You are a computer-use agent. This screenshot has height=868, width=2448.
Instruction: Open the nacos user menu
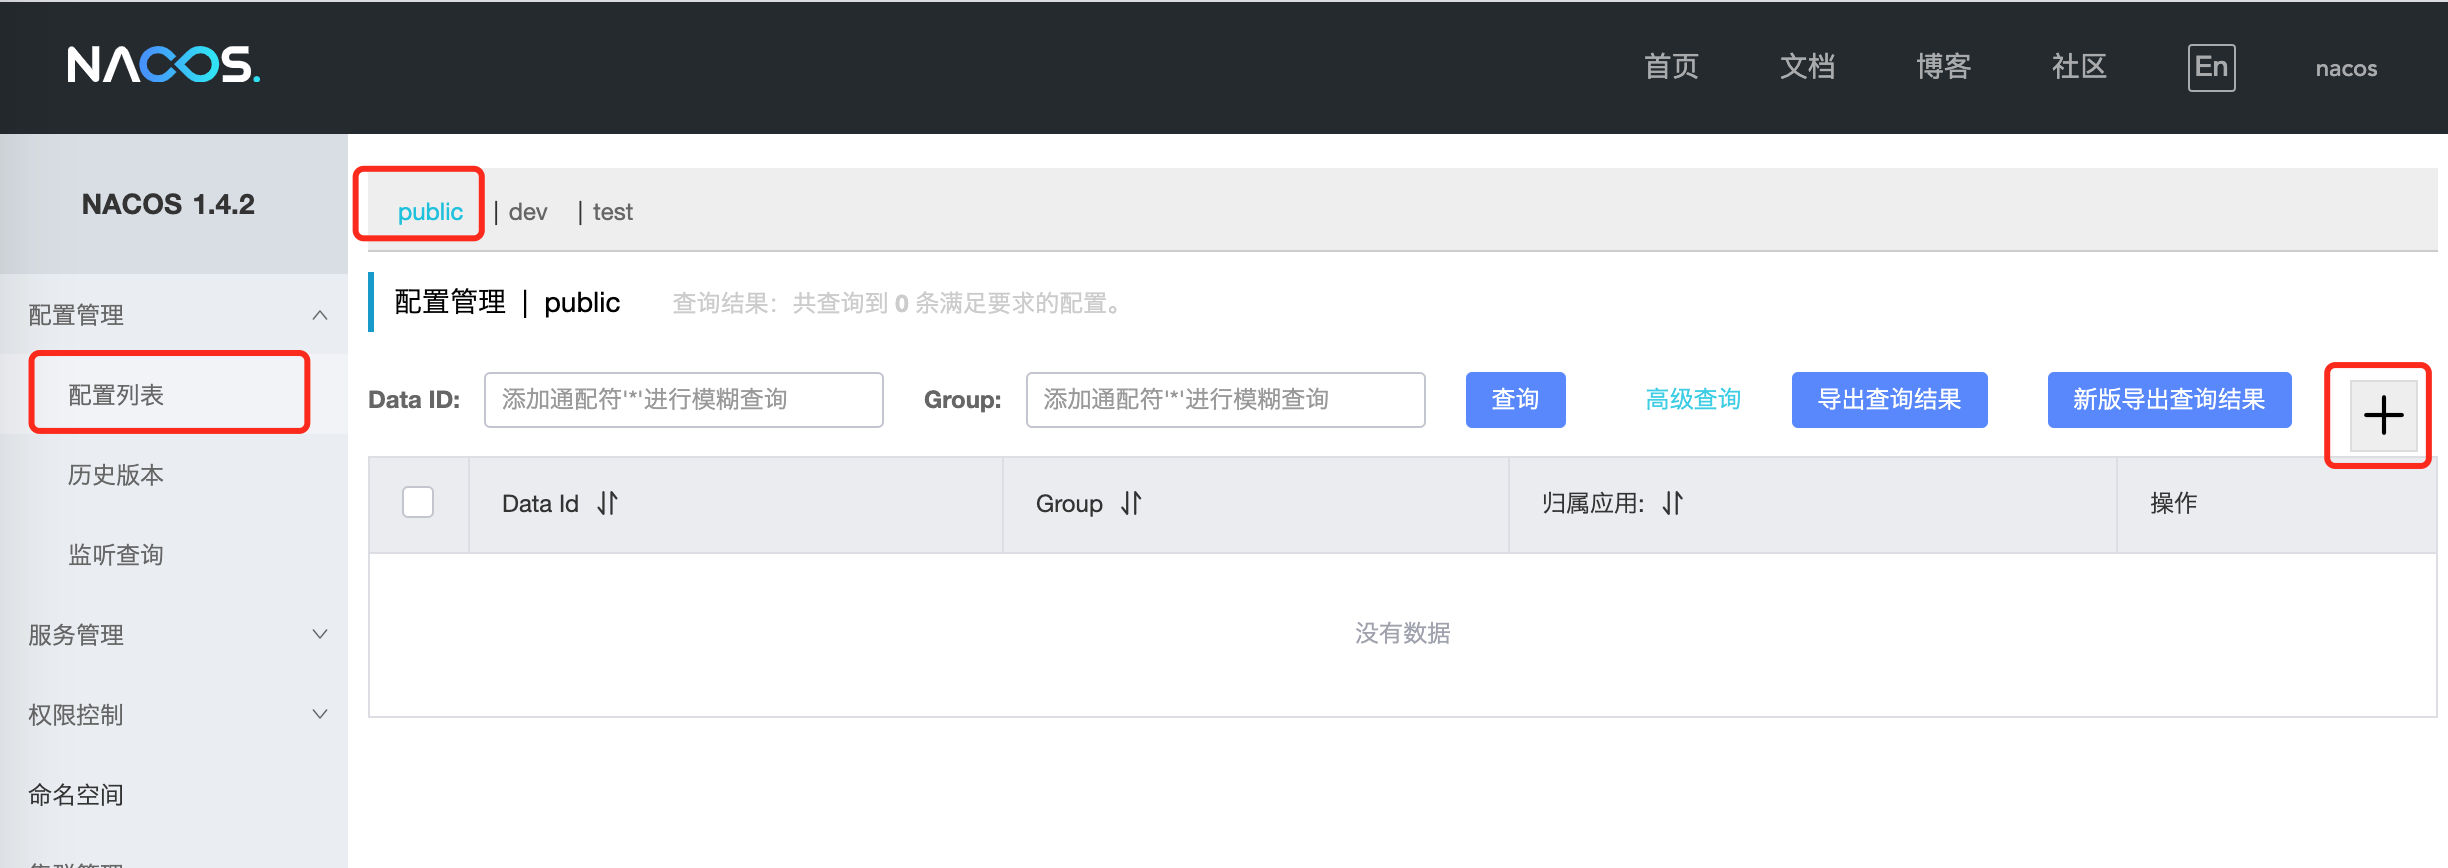pyautogui.click(x=2346, y=69)
